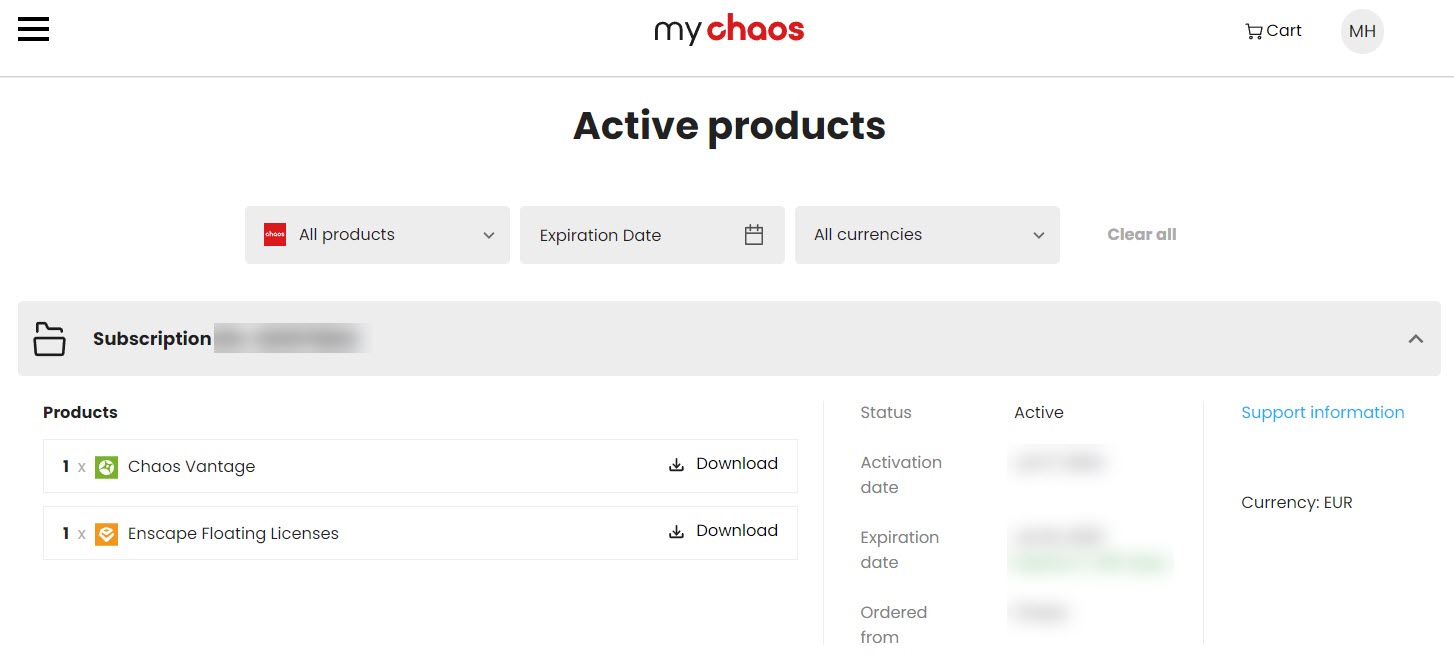This screenshot has height=669, width=1454.
Task: Click the shopping cart icon
Action: [1253, 31]
